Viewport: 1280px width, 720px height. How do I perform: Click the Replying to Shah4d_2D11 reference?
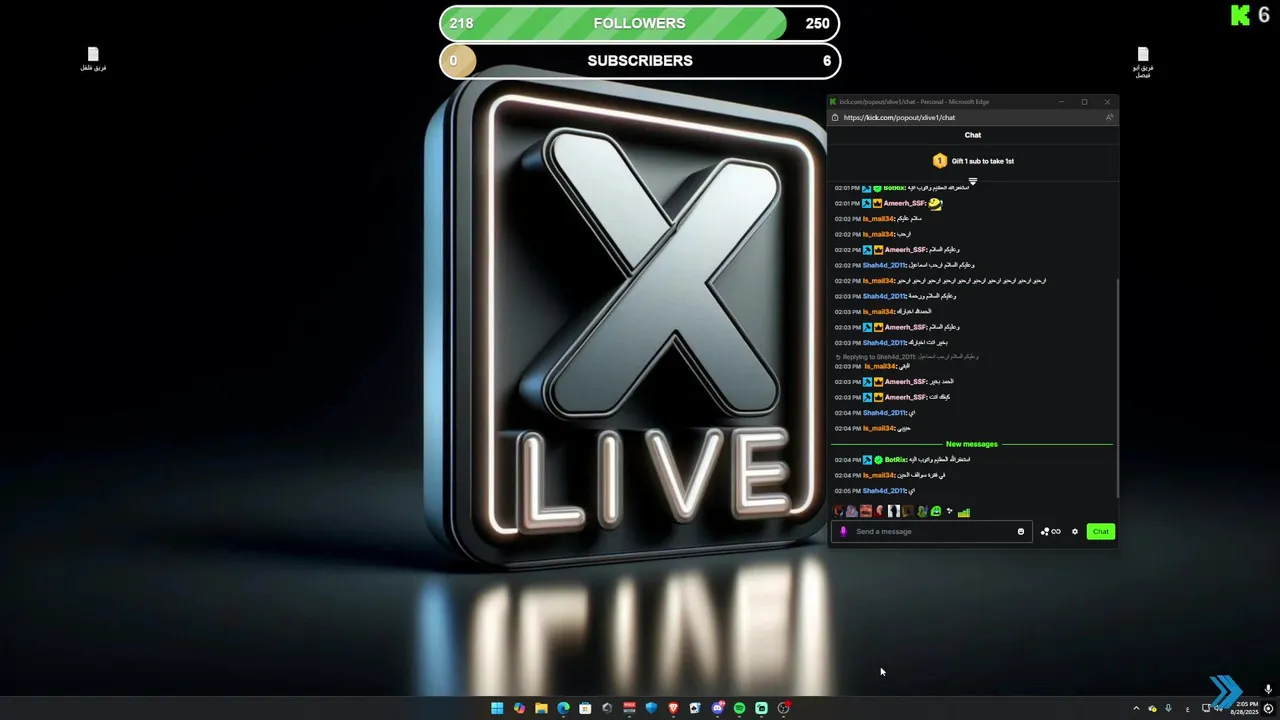pyautogui.click(x=908, y=357)
